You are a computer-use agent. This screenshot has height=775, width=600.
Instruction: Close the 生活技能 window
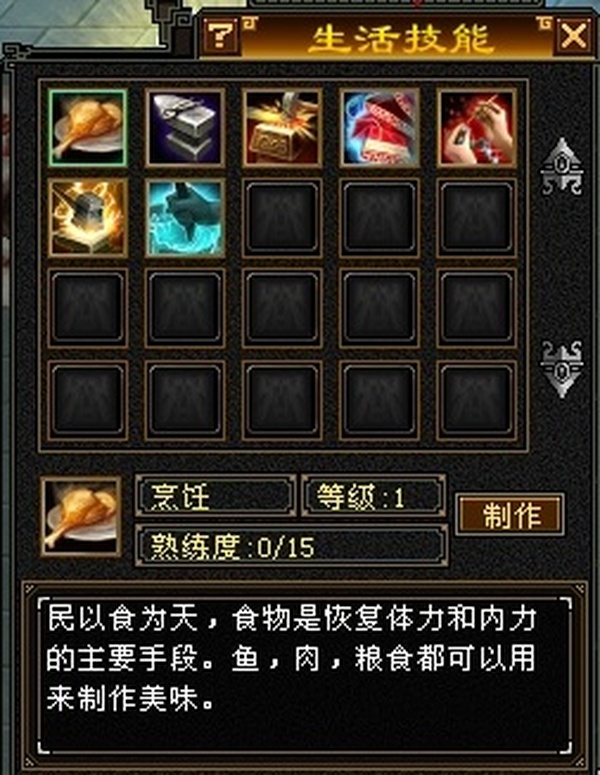click(x=573, y=36)
